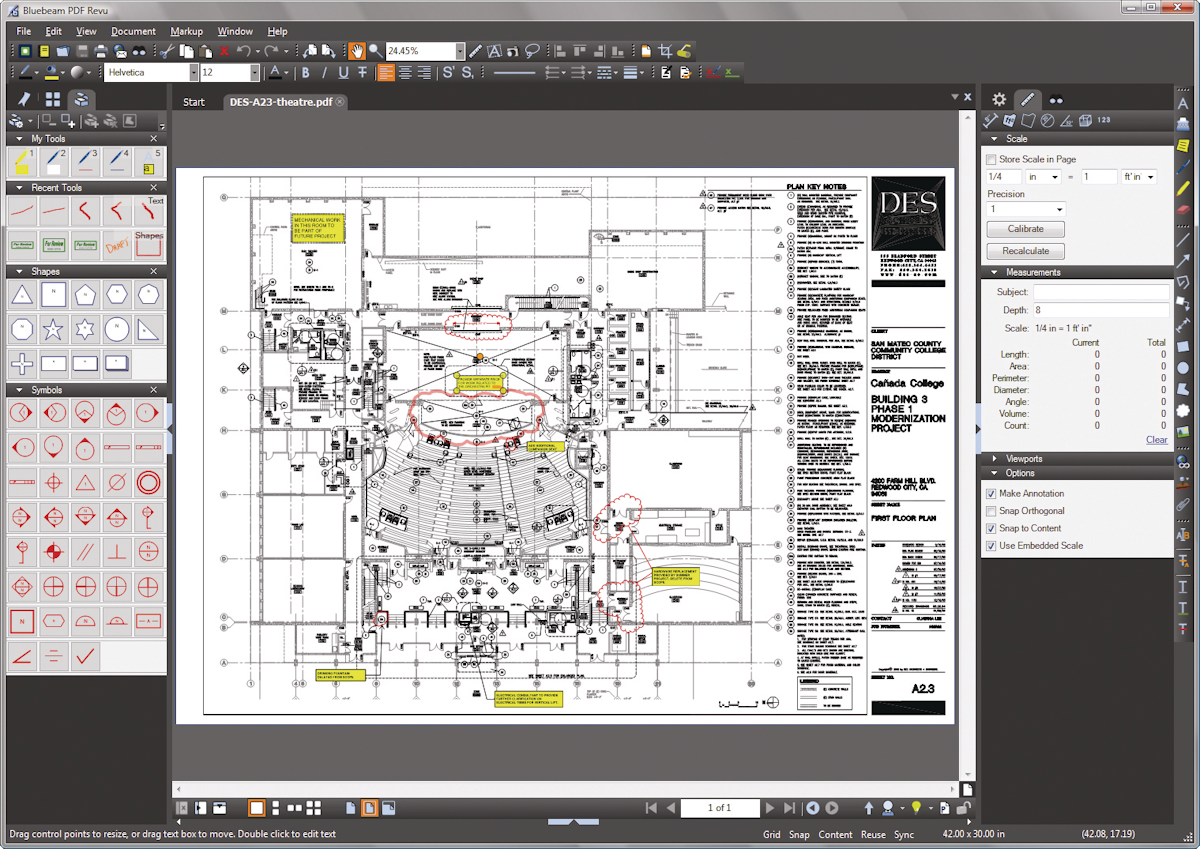The height and width of the screenshot is (849, 1200).
Task: Switch to the Start tab
Action: pos(194,101)
